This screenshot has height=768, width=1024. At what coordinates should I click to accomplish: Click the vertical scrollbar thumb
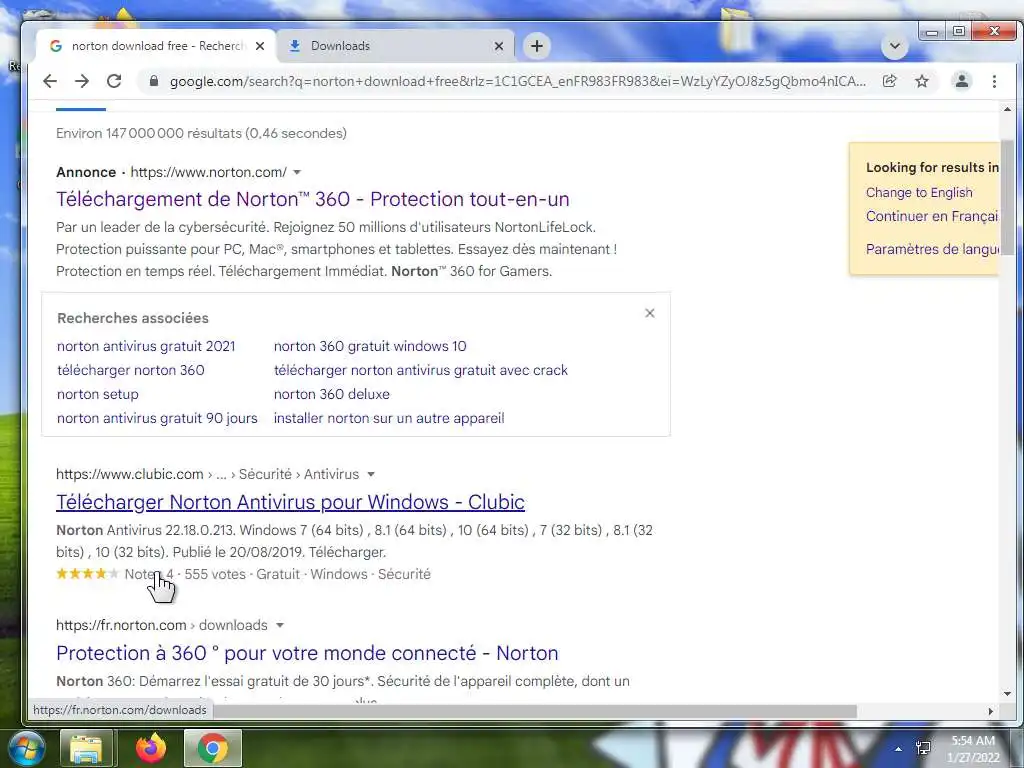coord(1007,197)
